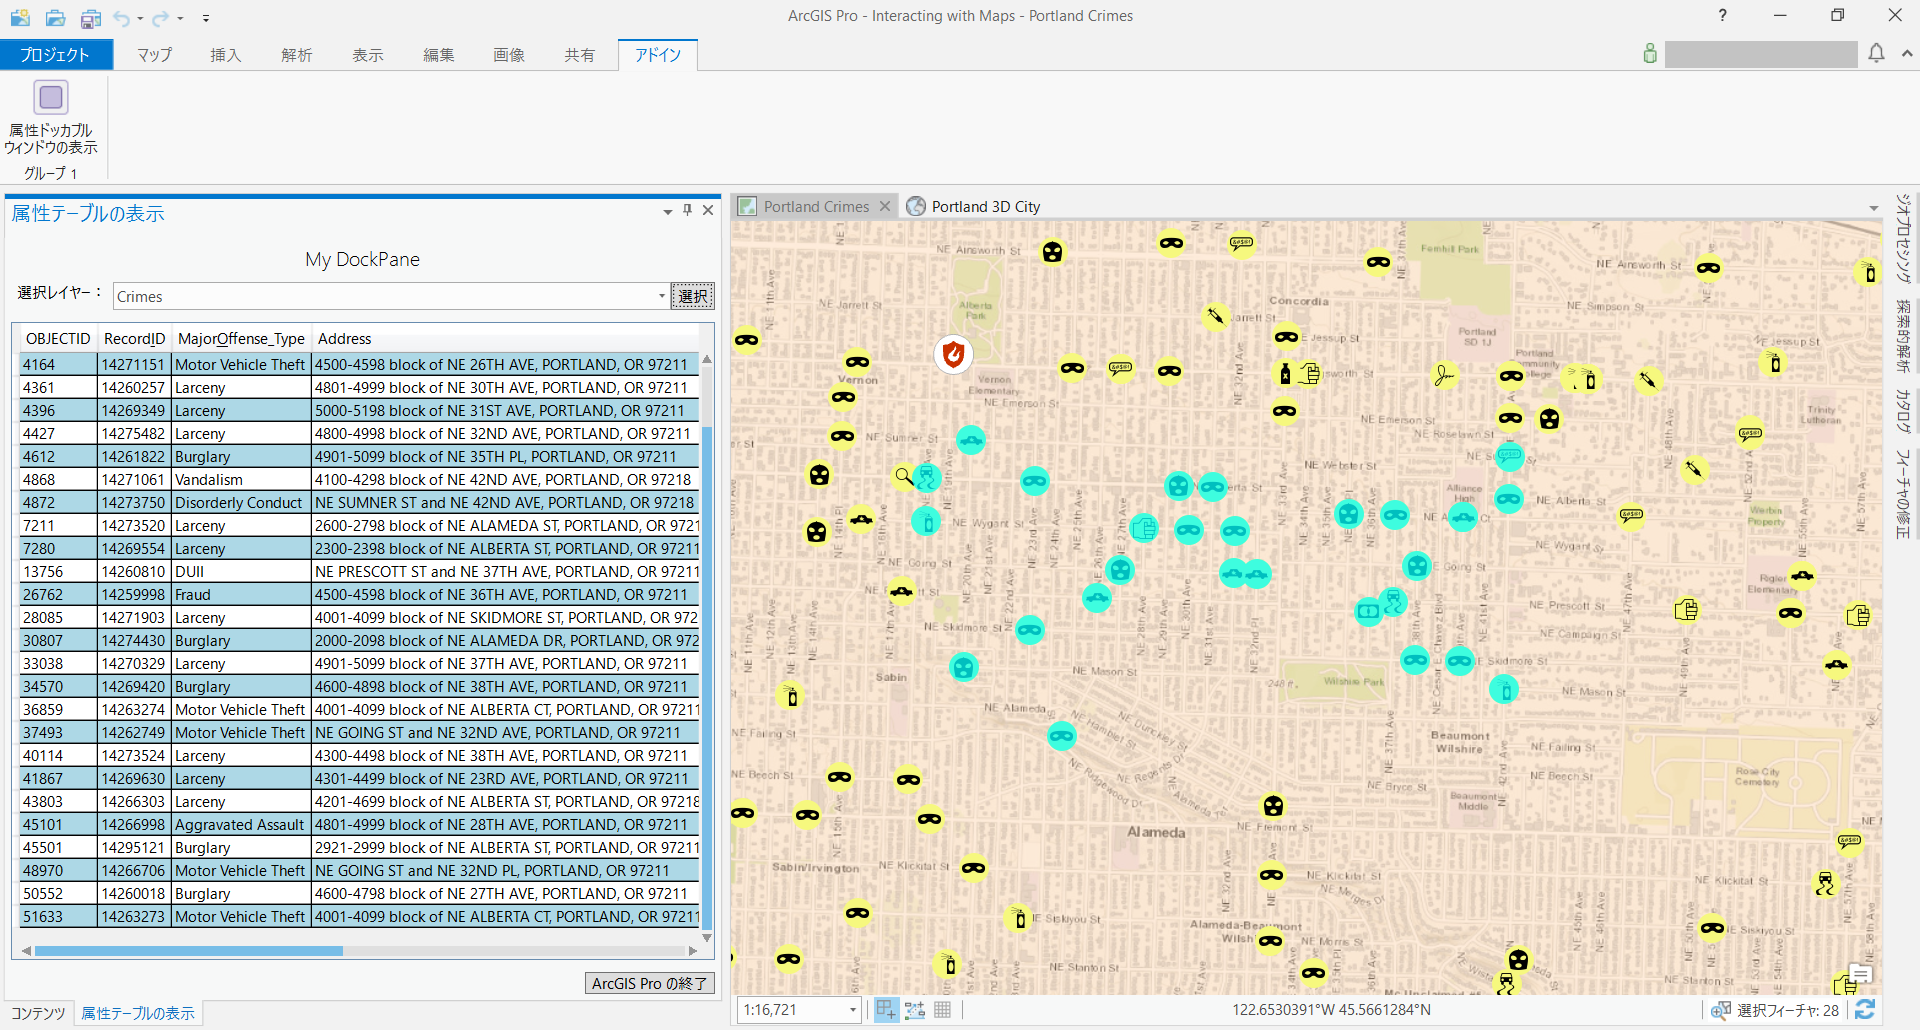Open the Crimes layer combo box
Viewport: 1920px width, 1030px height.
click(x=391, y=296)
